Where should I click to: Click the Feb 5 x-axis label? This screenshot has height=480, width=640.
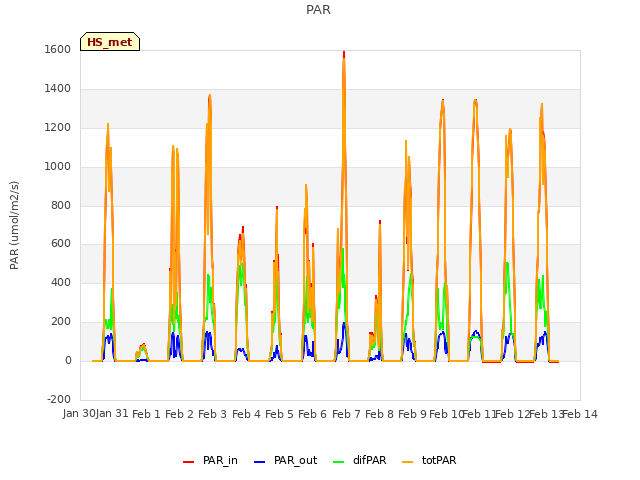tap(279, 414)
